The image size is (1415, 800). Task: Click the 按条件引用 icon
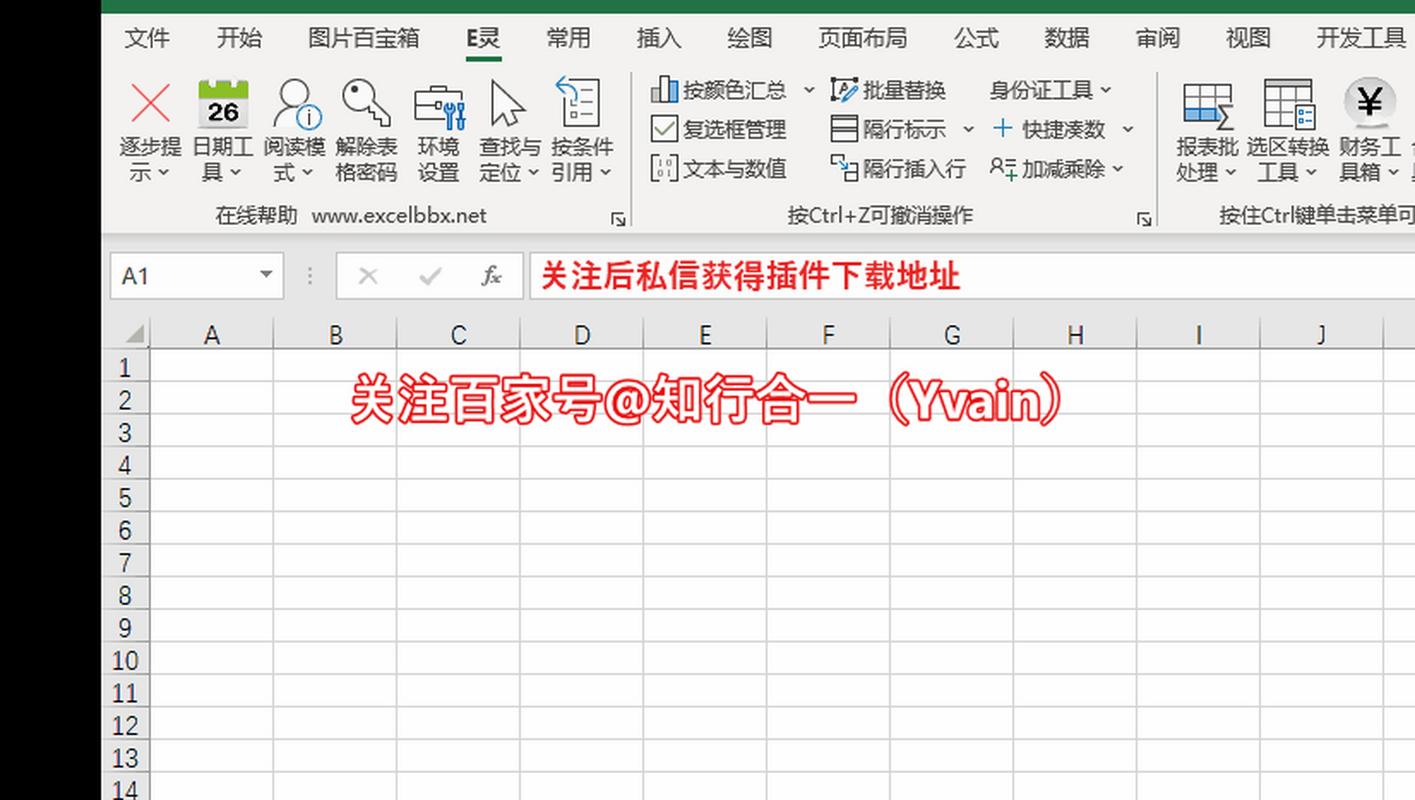pos(580,103)
